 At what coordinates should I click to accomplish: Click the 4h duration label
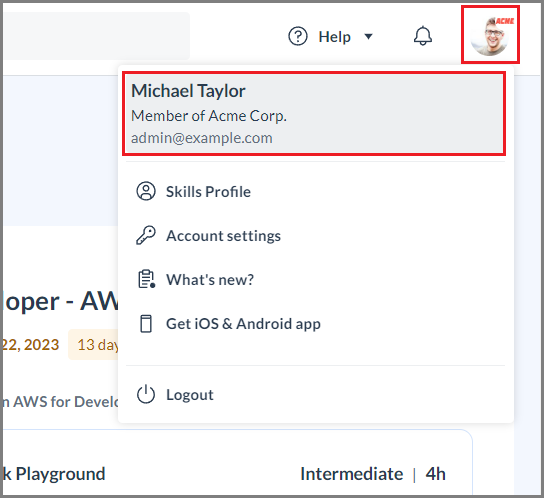(435, 474)
